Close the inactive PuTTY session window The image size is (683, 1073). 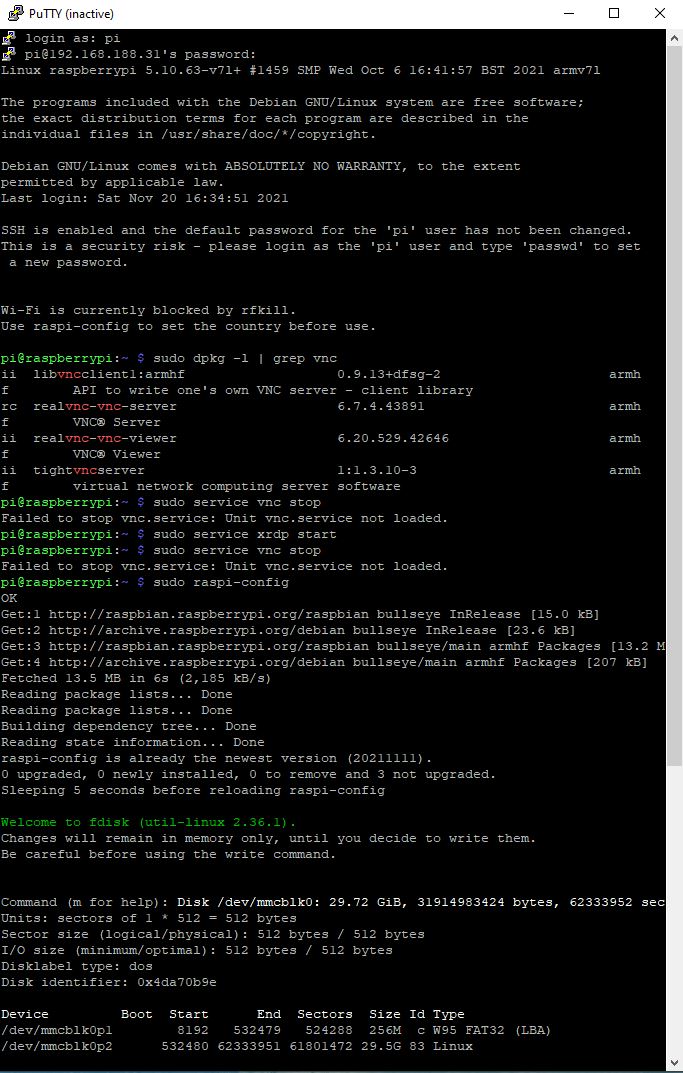coord(660,14)
